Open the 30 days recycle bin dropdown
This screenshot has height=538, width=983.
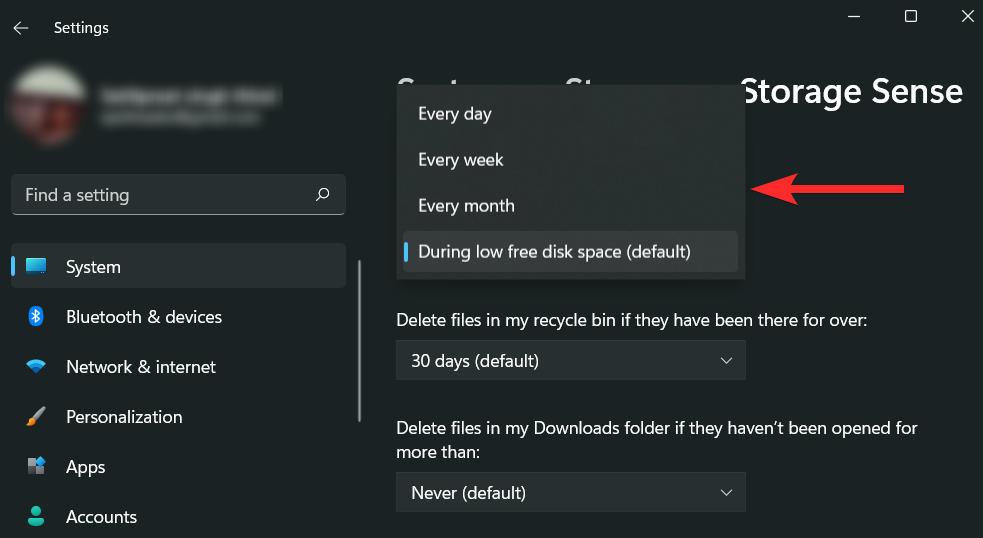(x=571, y=360)
